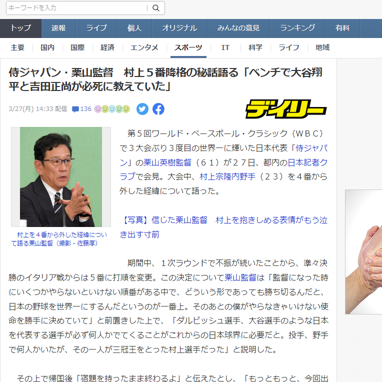Choose the IT category menu item

(225, 48)
